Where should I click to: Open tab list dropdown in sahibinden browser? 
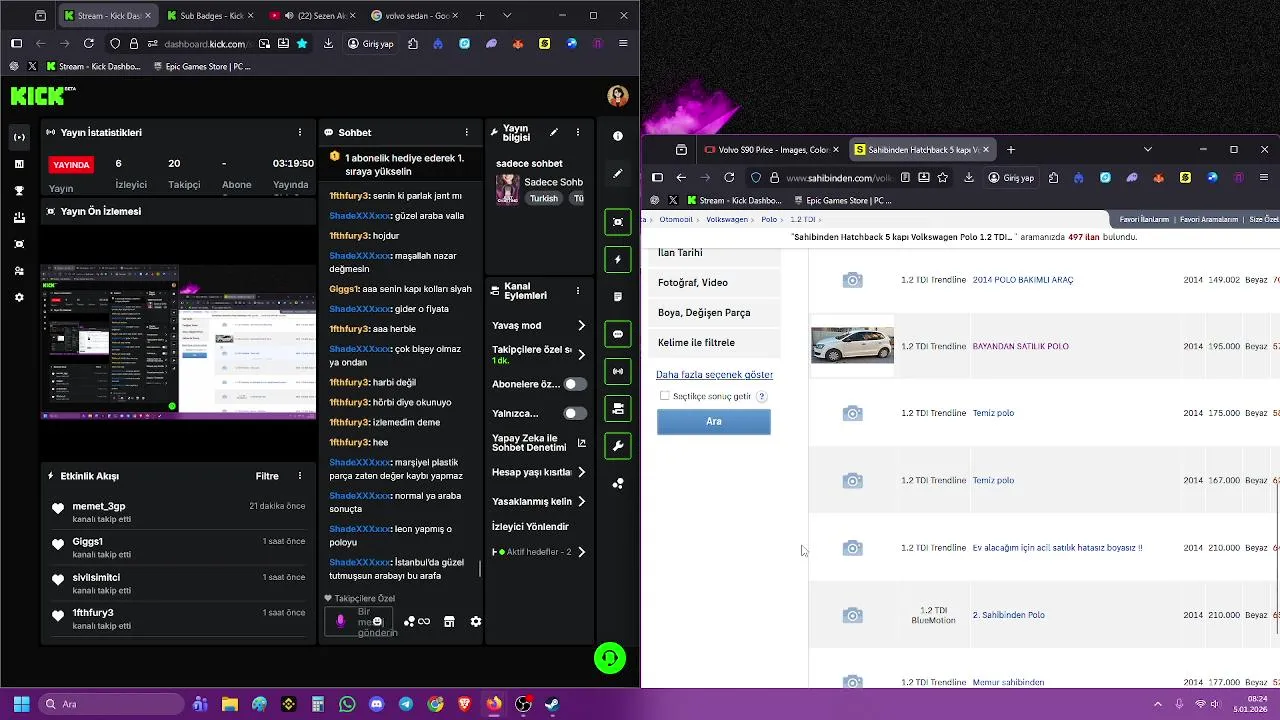(x=1147, y=149)
